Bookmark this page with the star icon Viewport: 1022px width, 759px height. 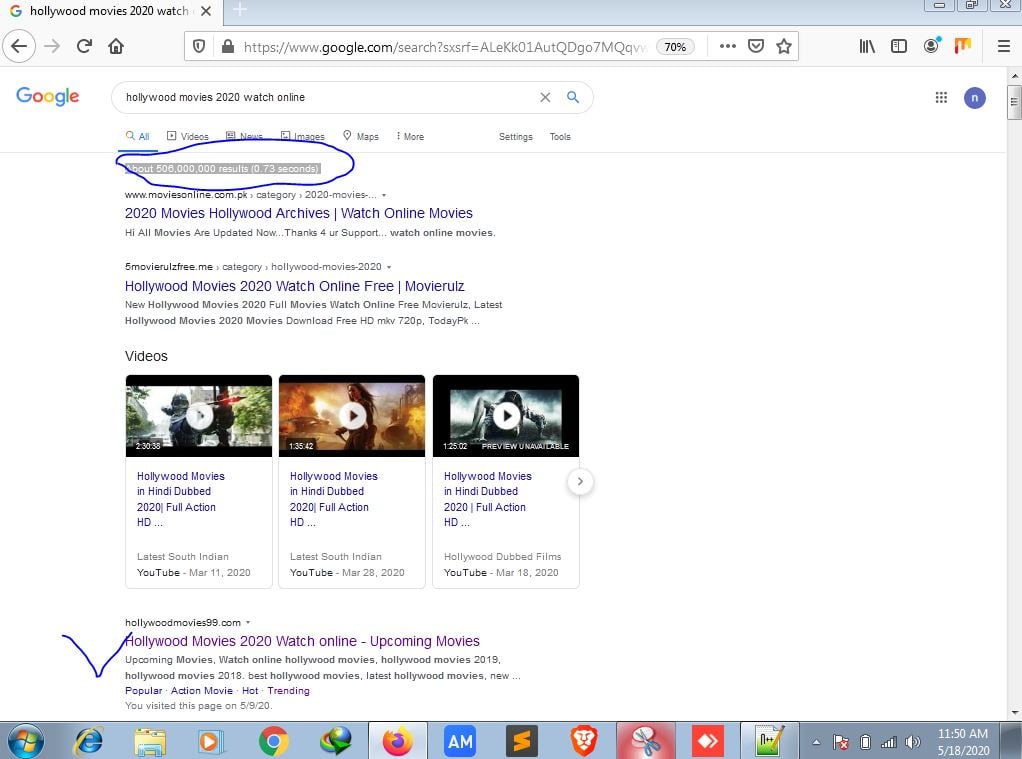(x=785, y=46)
